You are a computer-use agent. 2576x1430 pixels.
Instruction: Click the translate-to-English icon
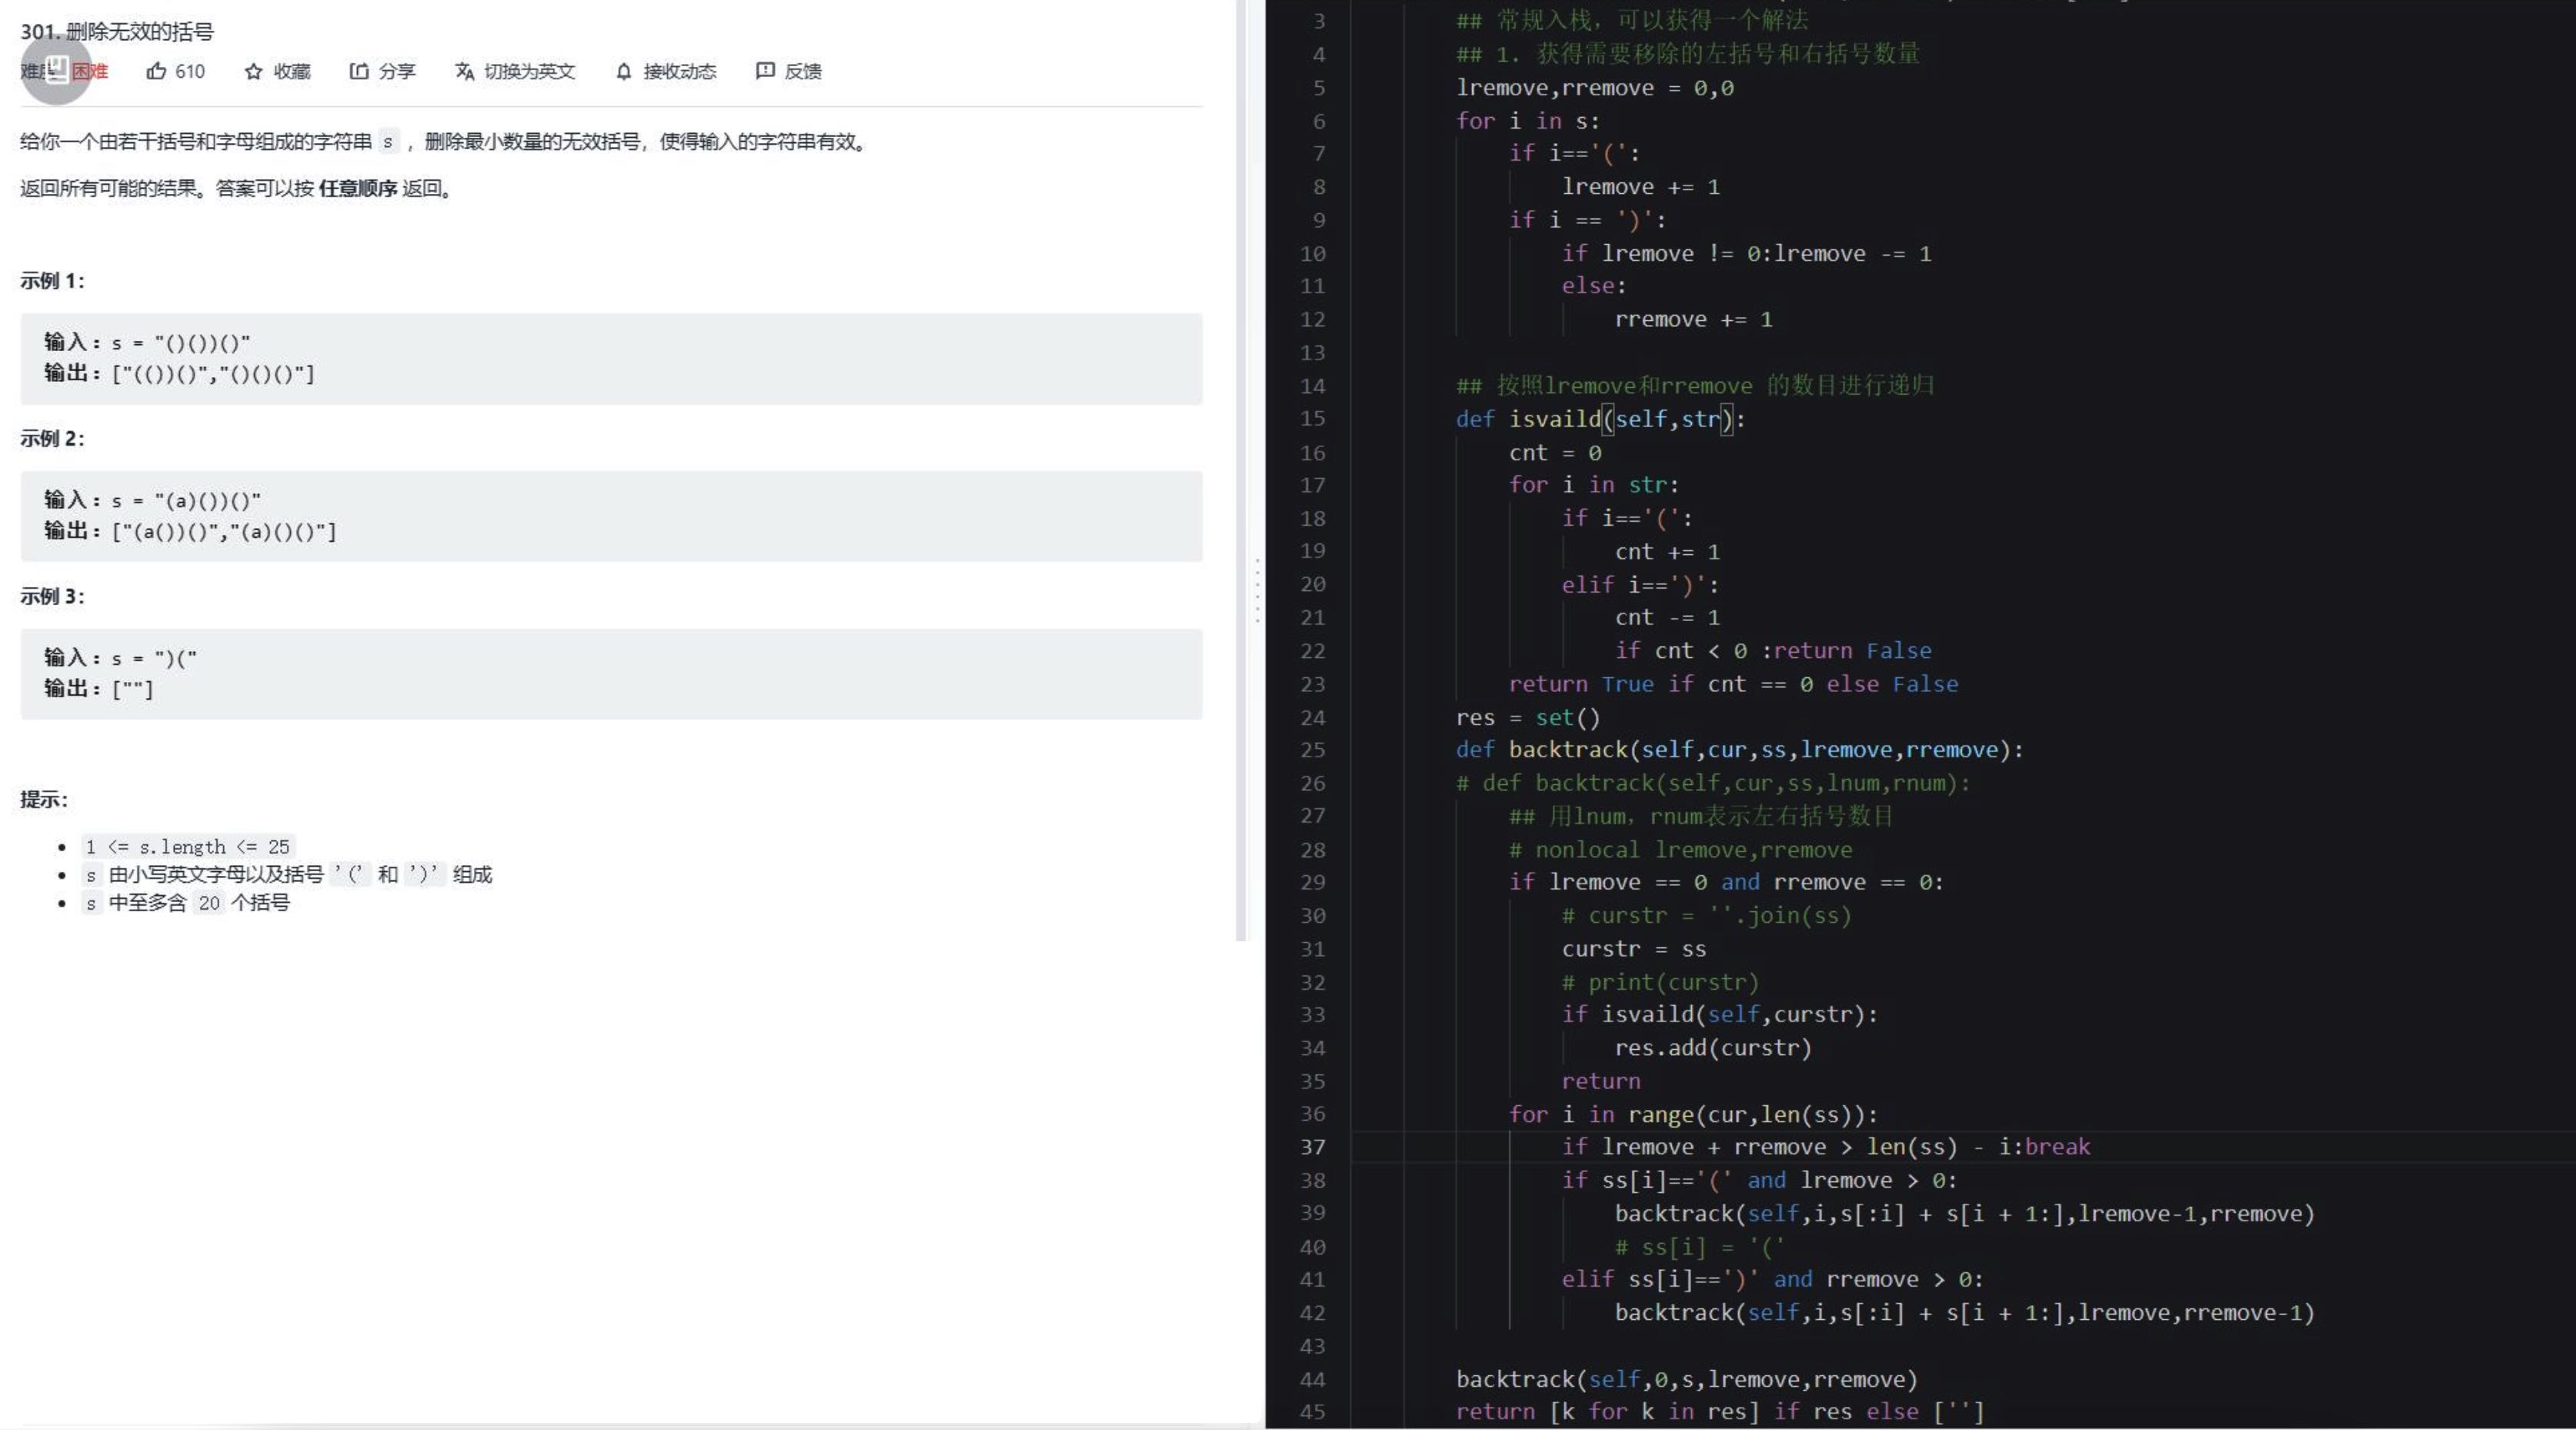pyautogui.click(x=464, y=71)
